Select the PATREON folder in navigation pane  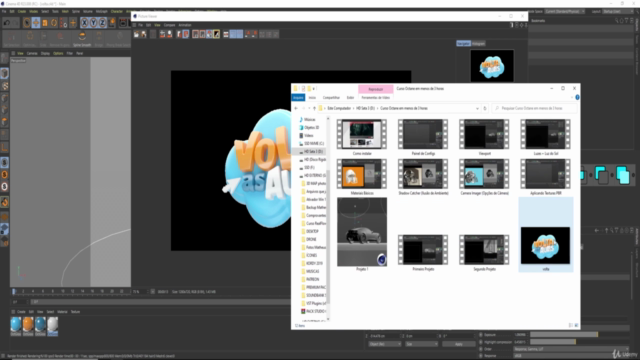click(313, 280)
